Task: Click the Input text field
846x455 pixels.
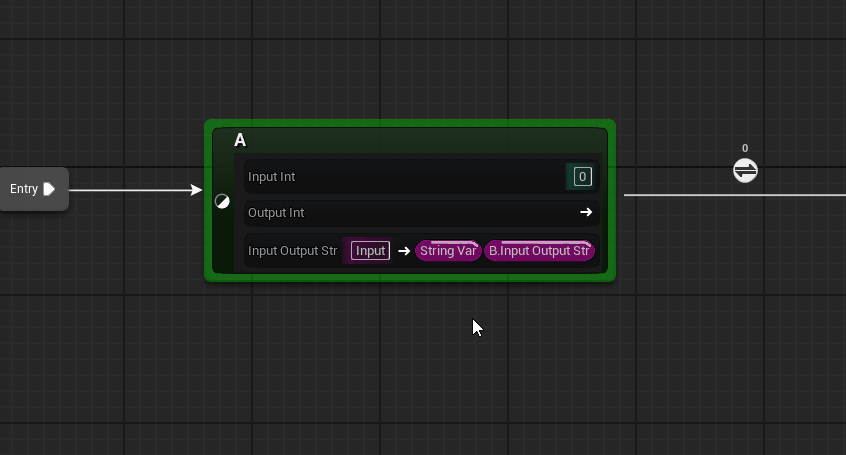Action: point(370,251)
